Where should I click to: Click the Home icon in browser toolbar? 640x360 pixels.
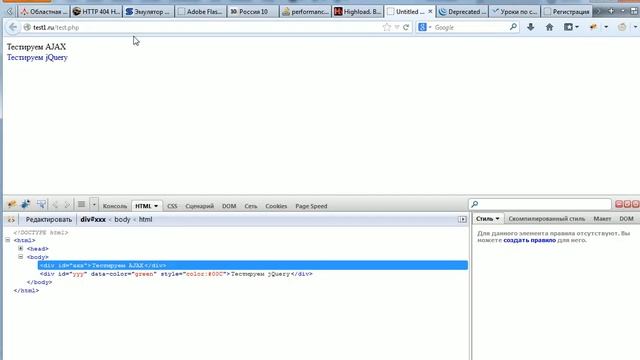click(x=549, y=27)
